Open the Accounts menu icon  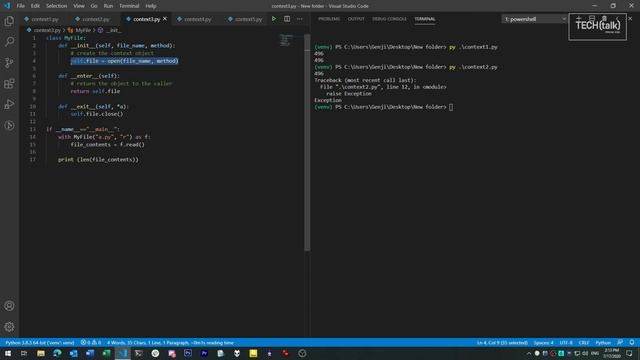coord(9,306)
